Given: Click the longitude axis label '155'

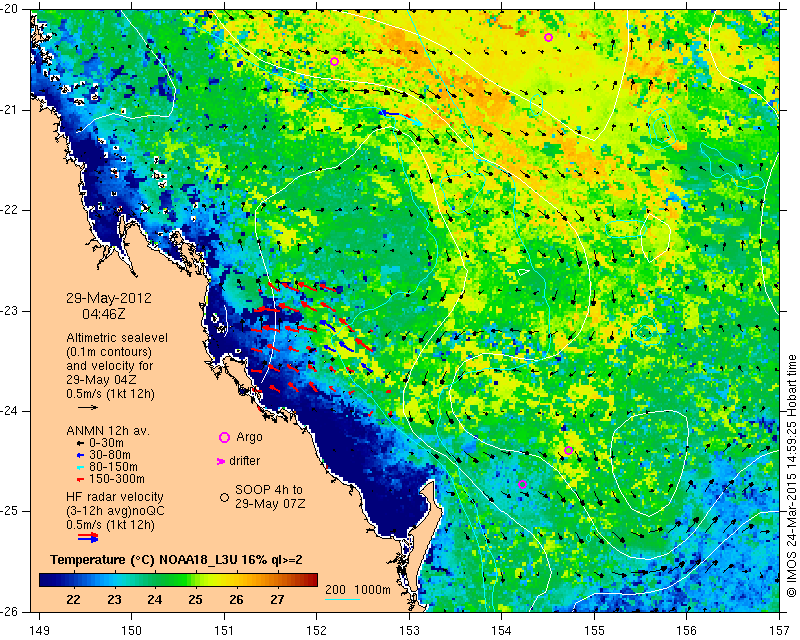Looking at the screenshot, I should tap(594, 631).
